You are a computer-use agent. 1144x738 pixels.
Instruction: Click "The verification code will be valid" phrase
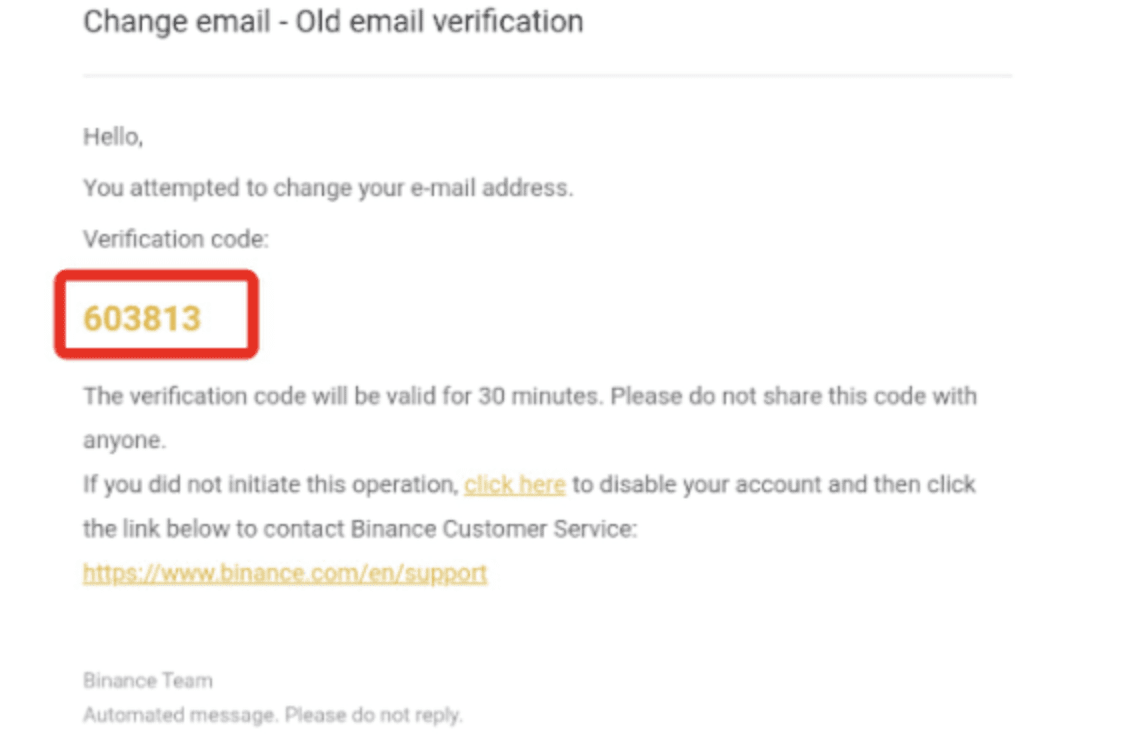277,396
